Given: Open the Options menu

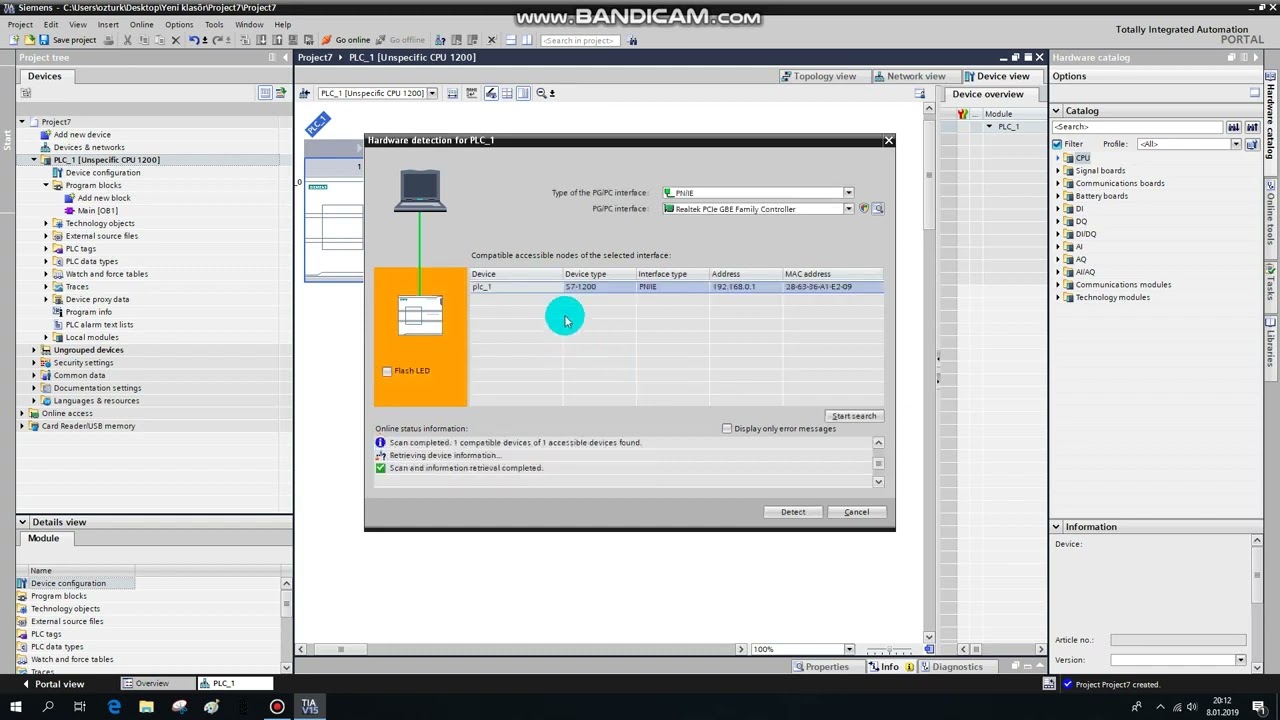Looking at the screenshot, I should tap(179, 24).
